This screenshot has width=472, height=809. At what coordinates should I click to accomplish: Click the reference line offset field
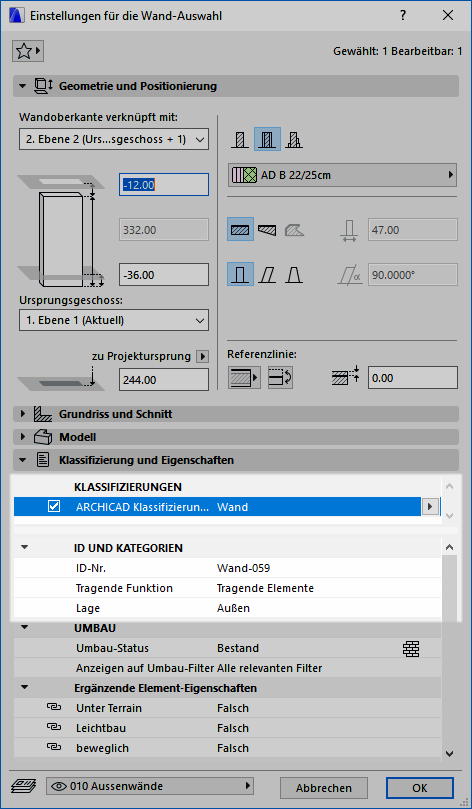pos(413,378)
